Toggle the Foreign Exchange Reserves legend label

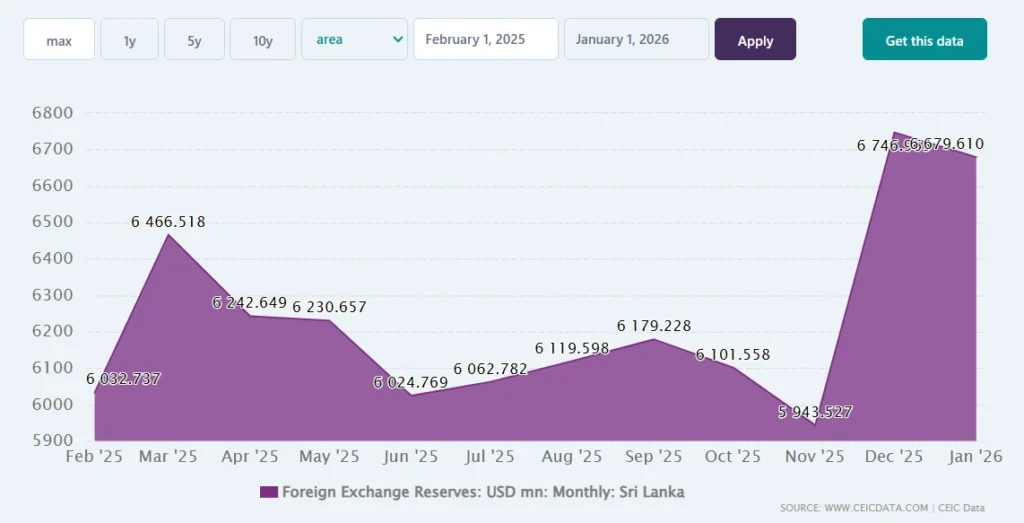(483, 492)
